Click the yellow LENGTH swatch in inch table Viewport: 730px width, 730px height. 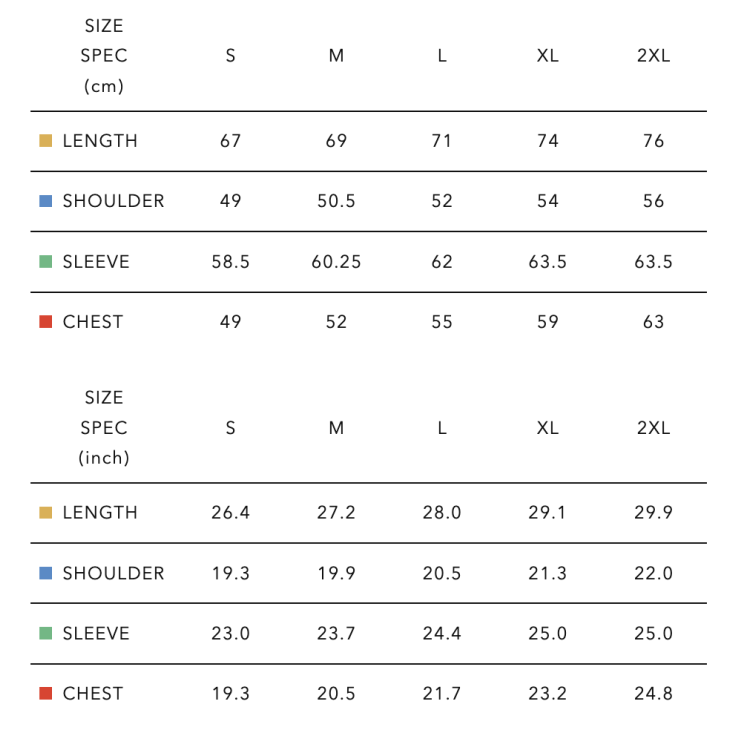click(45, 513)
